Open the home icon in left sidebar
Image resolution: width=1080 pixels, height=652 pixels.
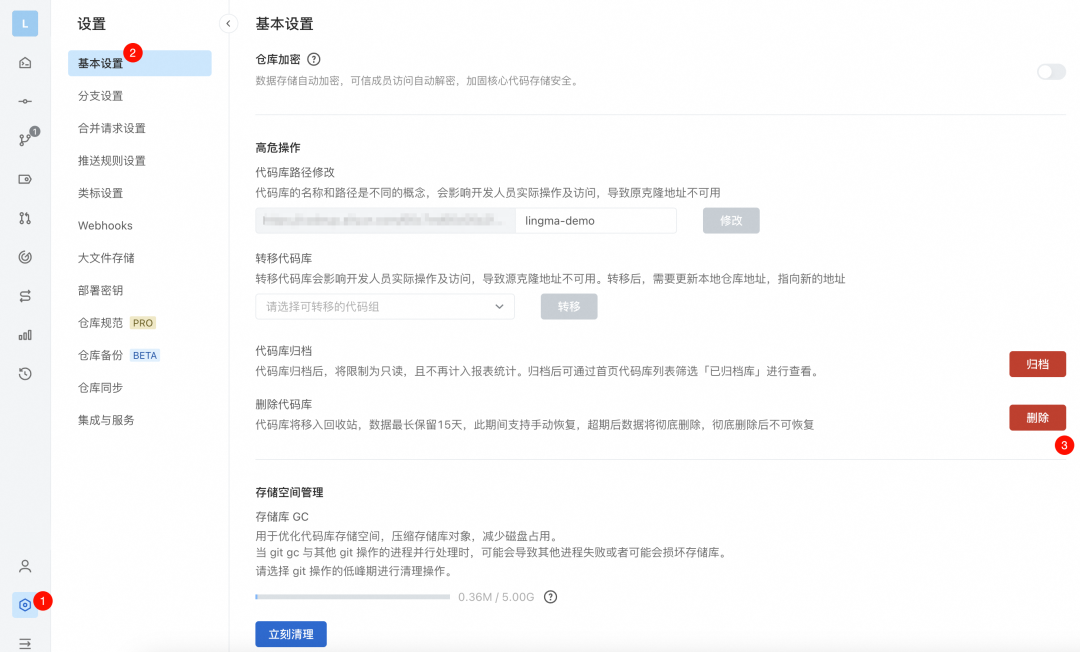click(25, 63)
